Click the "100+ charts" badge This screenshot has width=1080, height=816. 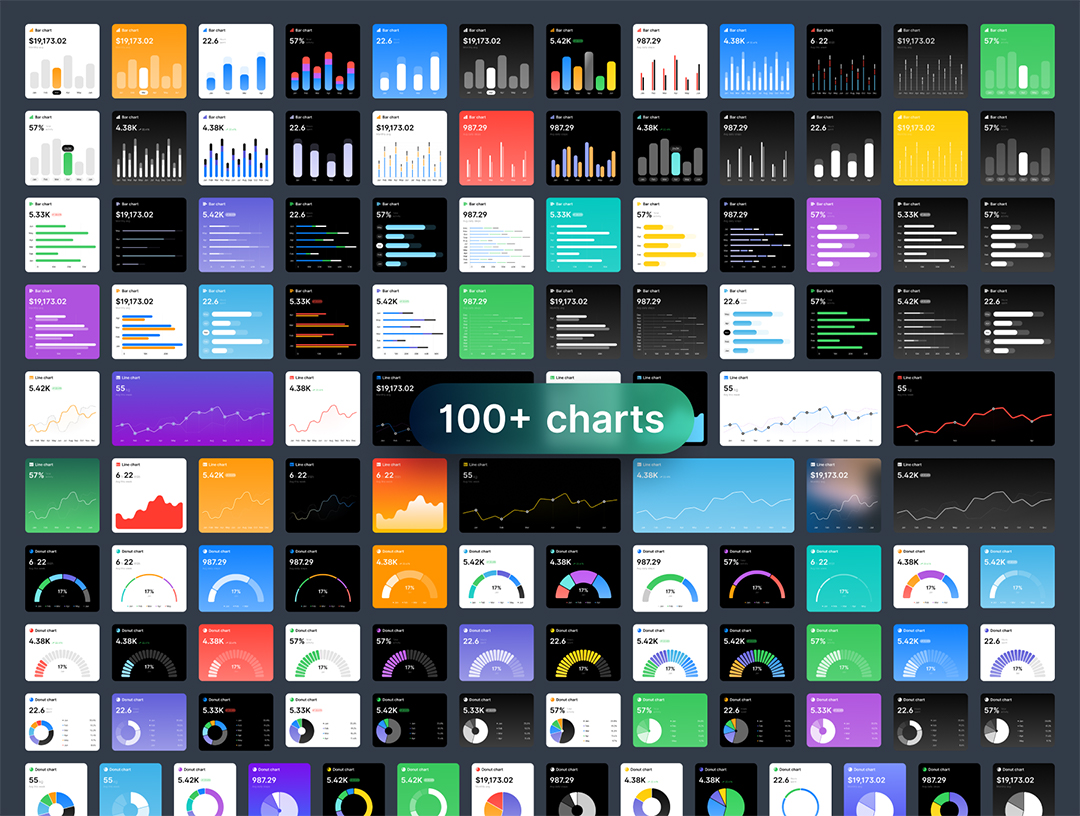point(550,419)
